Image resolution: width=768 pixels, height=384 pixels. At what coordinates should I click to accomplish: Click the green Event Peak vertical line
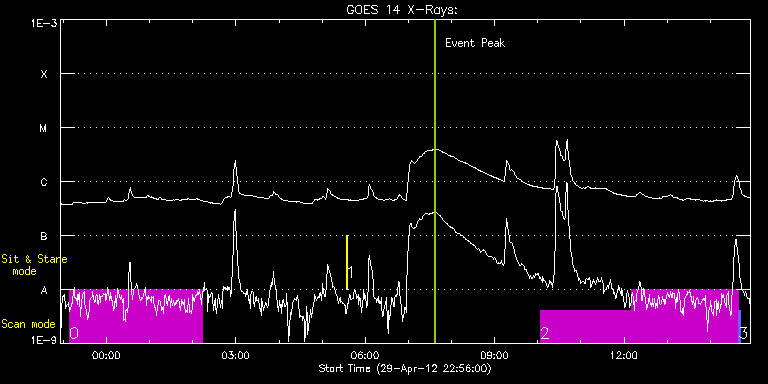coord(434,181)
